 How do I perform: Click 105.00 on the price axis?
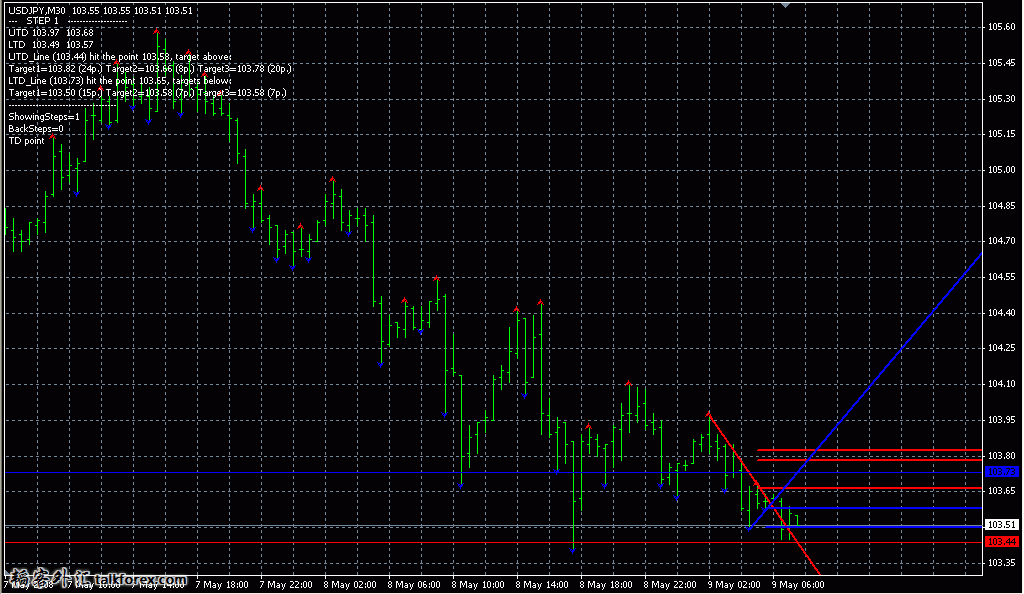click(x=1002, y=170)
